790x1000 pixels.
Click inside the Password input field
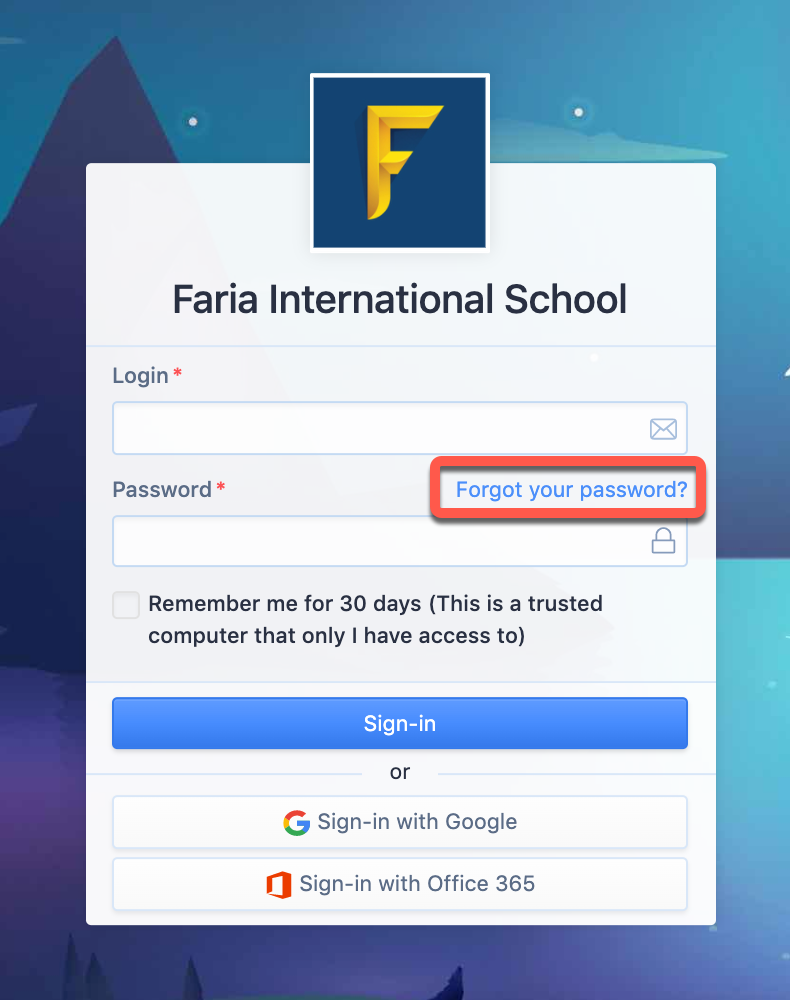[x=380, y=540]
